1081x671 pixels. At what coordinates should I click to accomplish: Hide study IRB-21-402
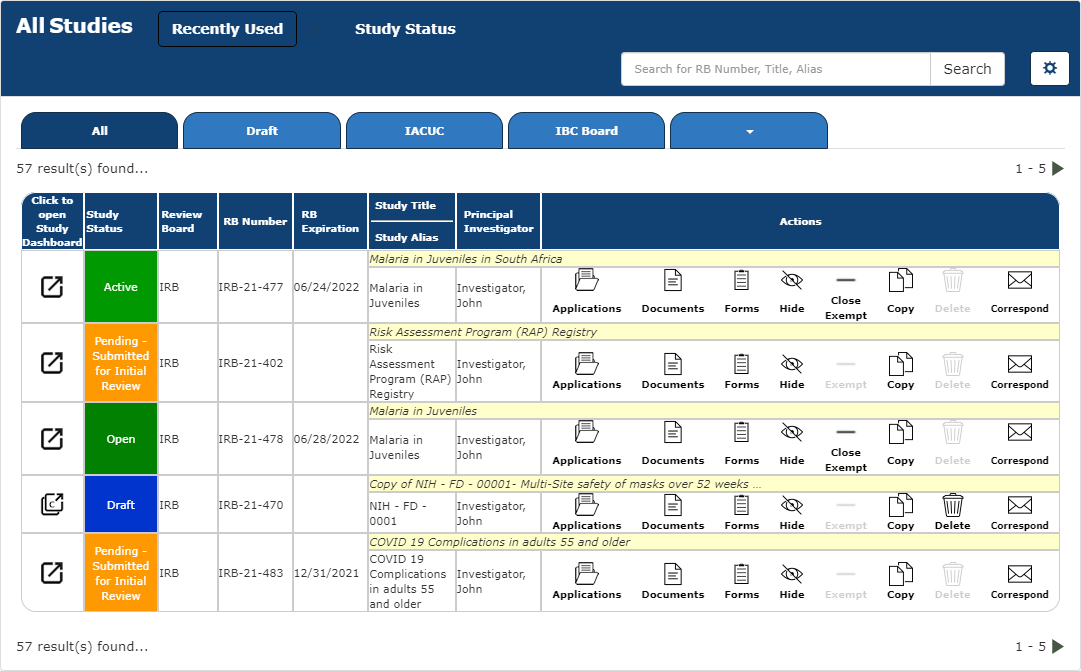click(x=791, y=370)
